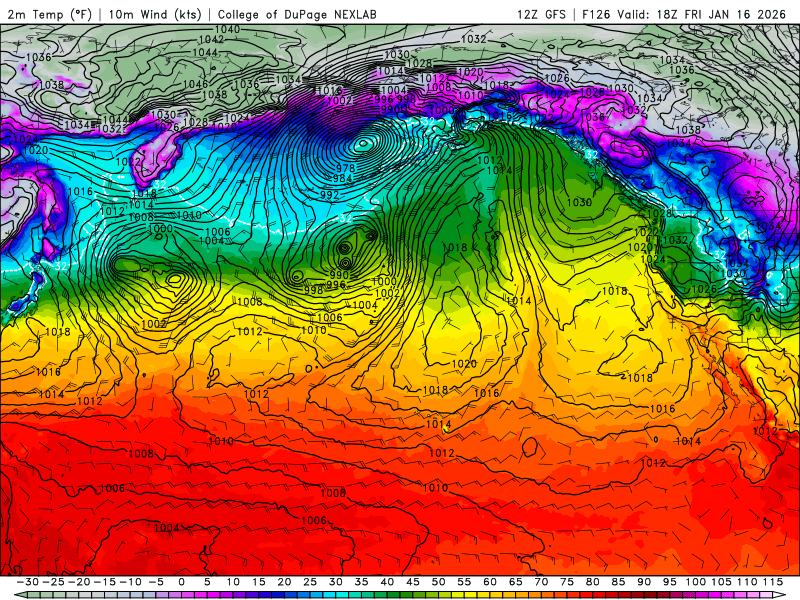Click '65' on the temperature color scale
Viewport: 800px width, 600px height.
515,582
